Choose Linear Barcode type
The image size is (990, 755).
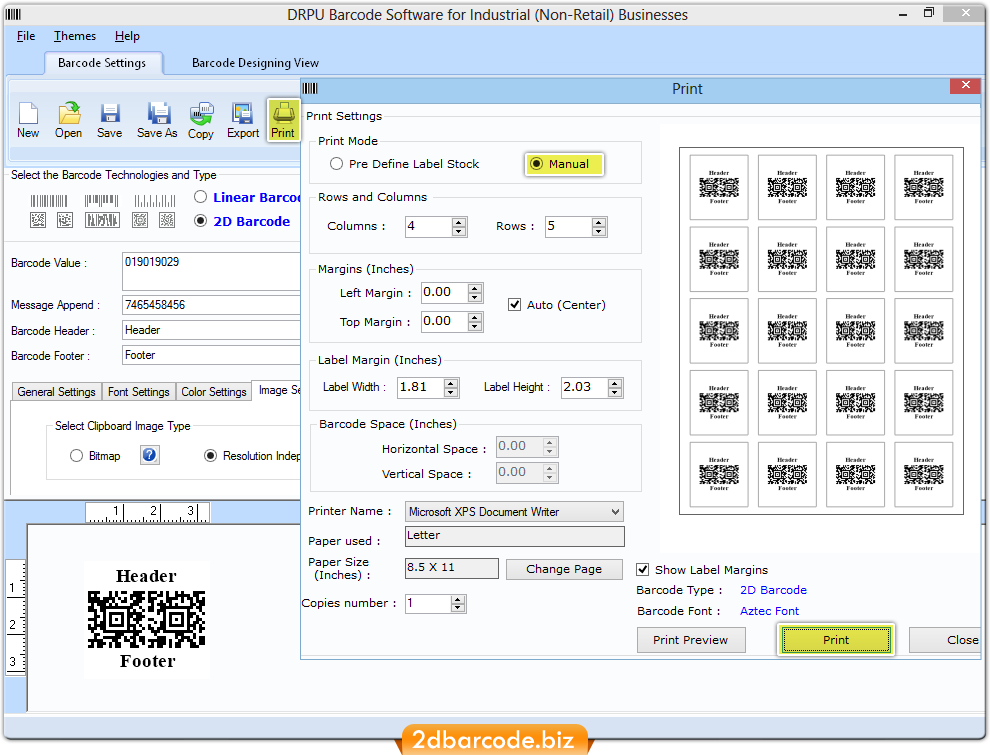pos(201,197)
